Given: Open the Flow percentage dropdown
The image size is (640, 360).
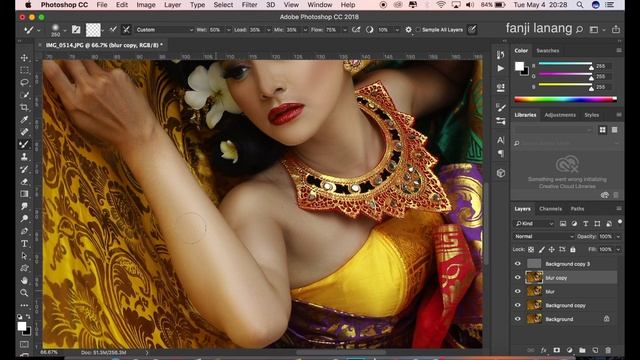Looking at the screenshot, I should (345, 30).
